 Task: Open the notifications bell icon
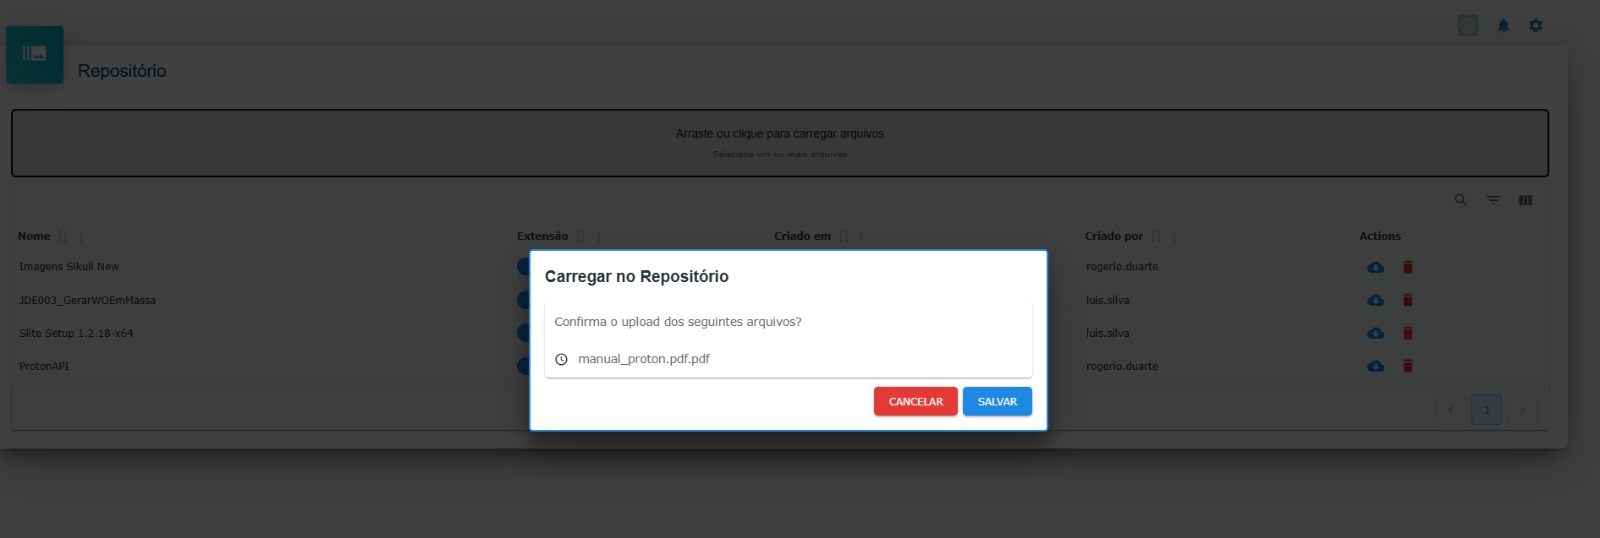coord(1503,26)
